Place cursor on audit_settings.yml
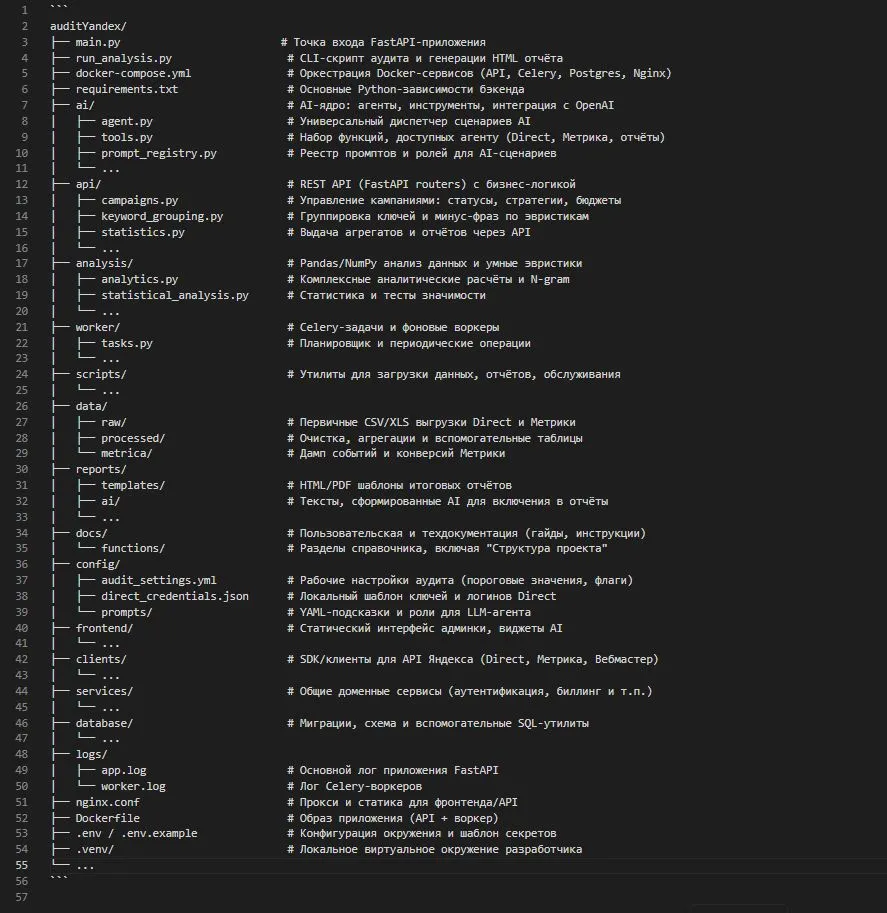The width and height of the screenshot is (887, 913). coord(159,580)
